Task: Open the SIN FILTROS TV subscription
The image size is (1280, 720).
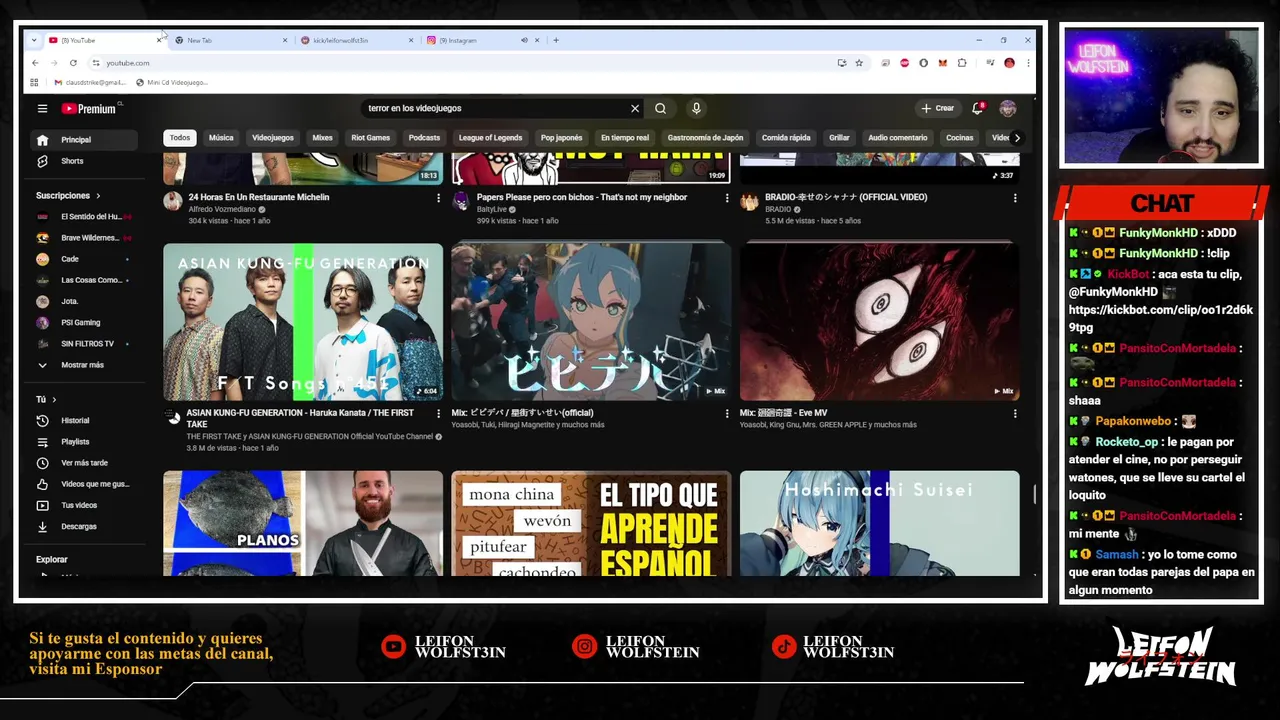Action: [x=83, y=344]
